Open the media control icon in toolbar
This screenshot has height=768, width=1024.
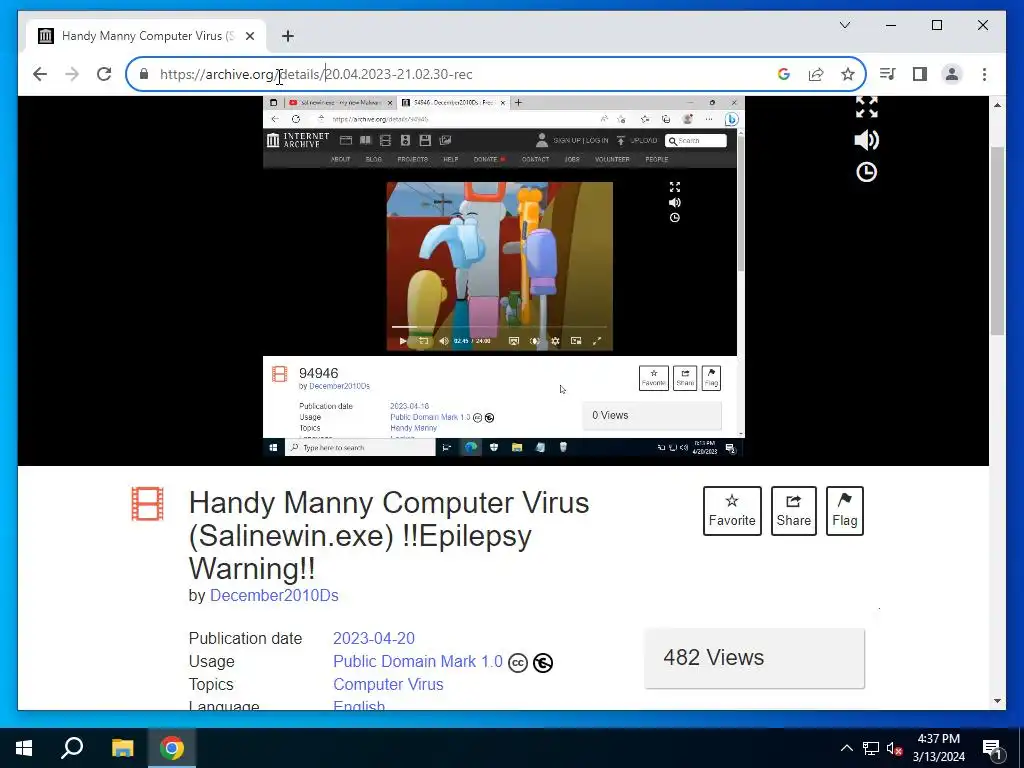click(x=888, y=74)
